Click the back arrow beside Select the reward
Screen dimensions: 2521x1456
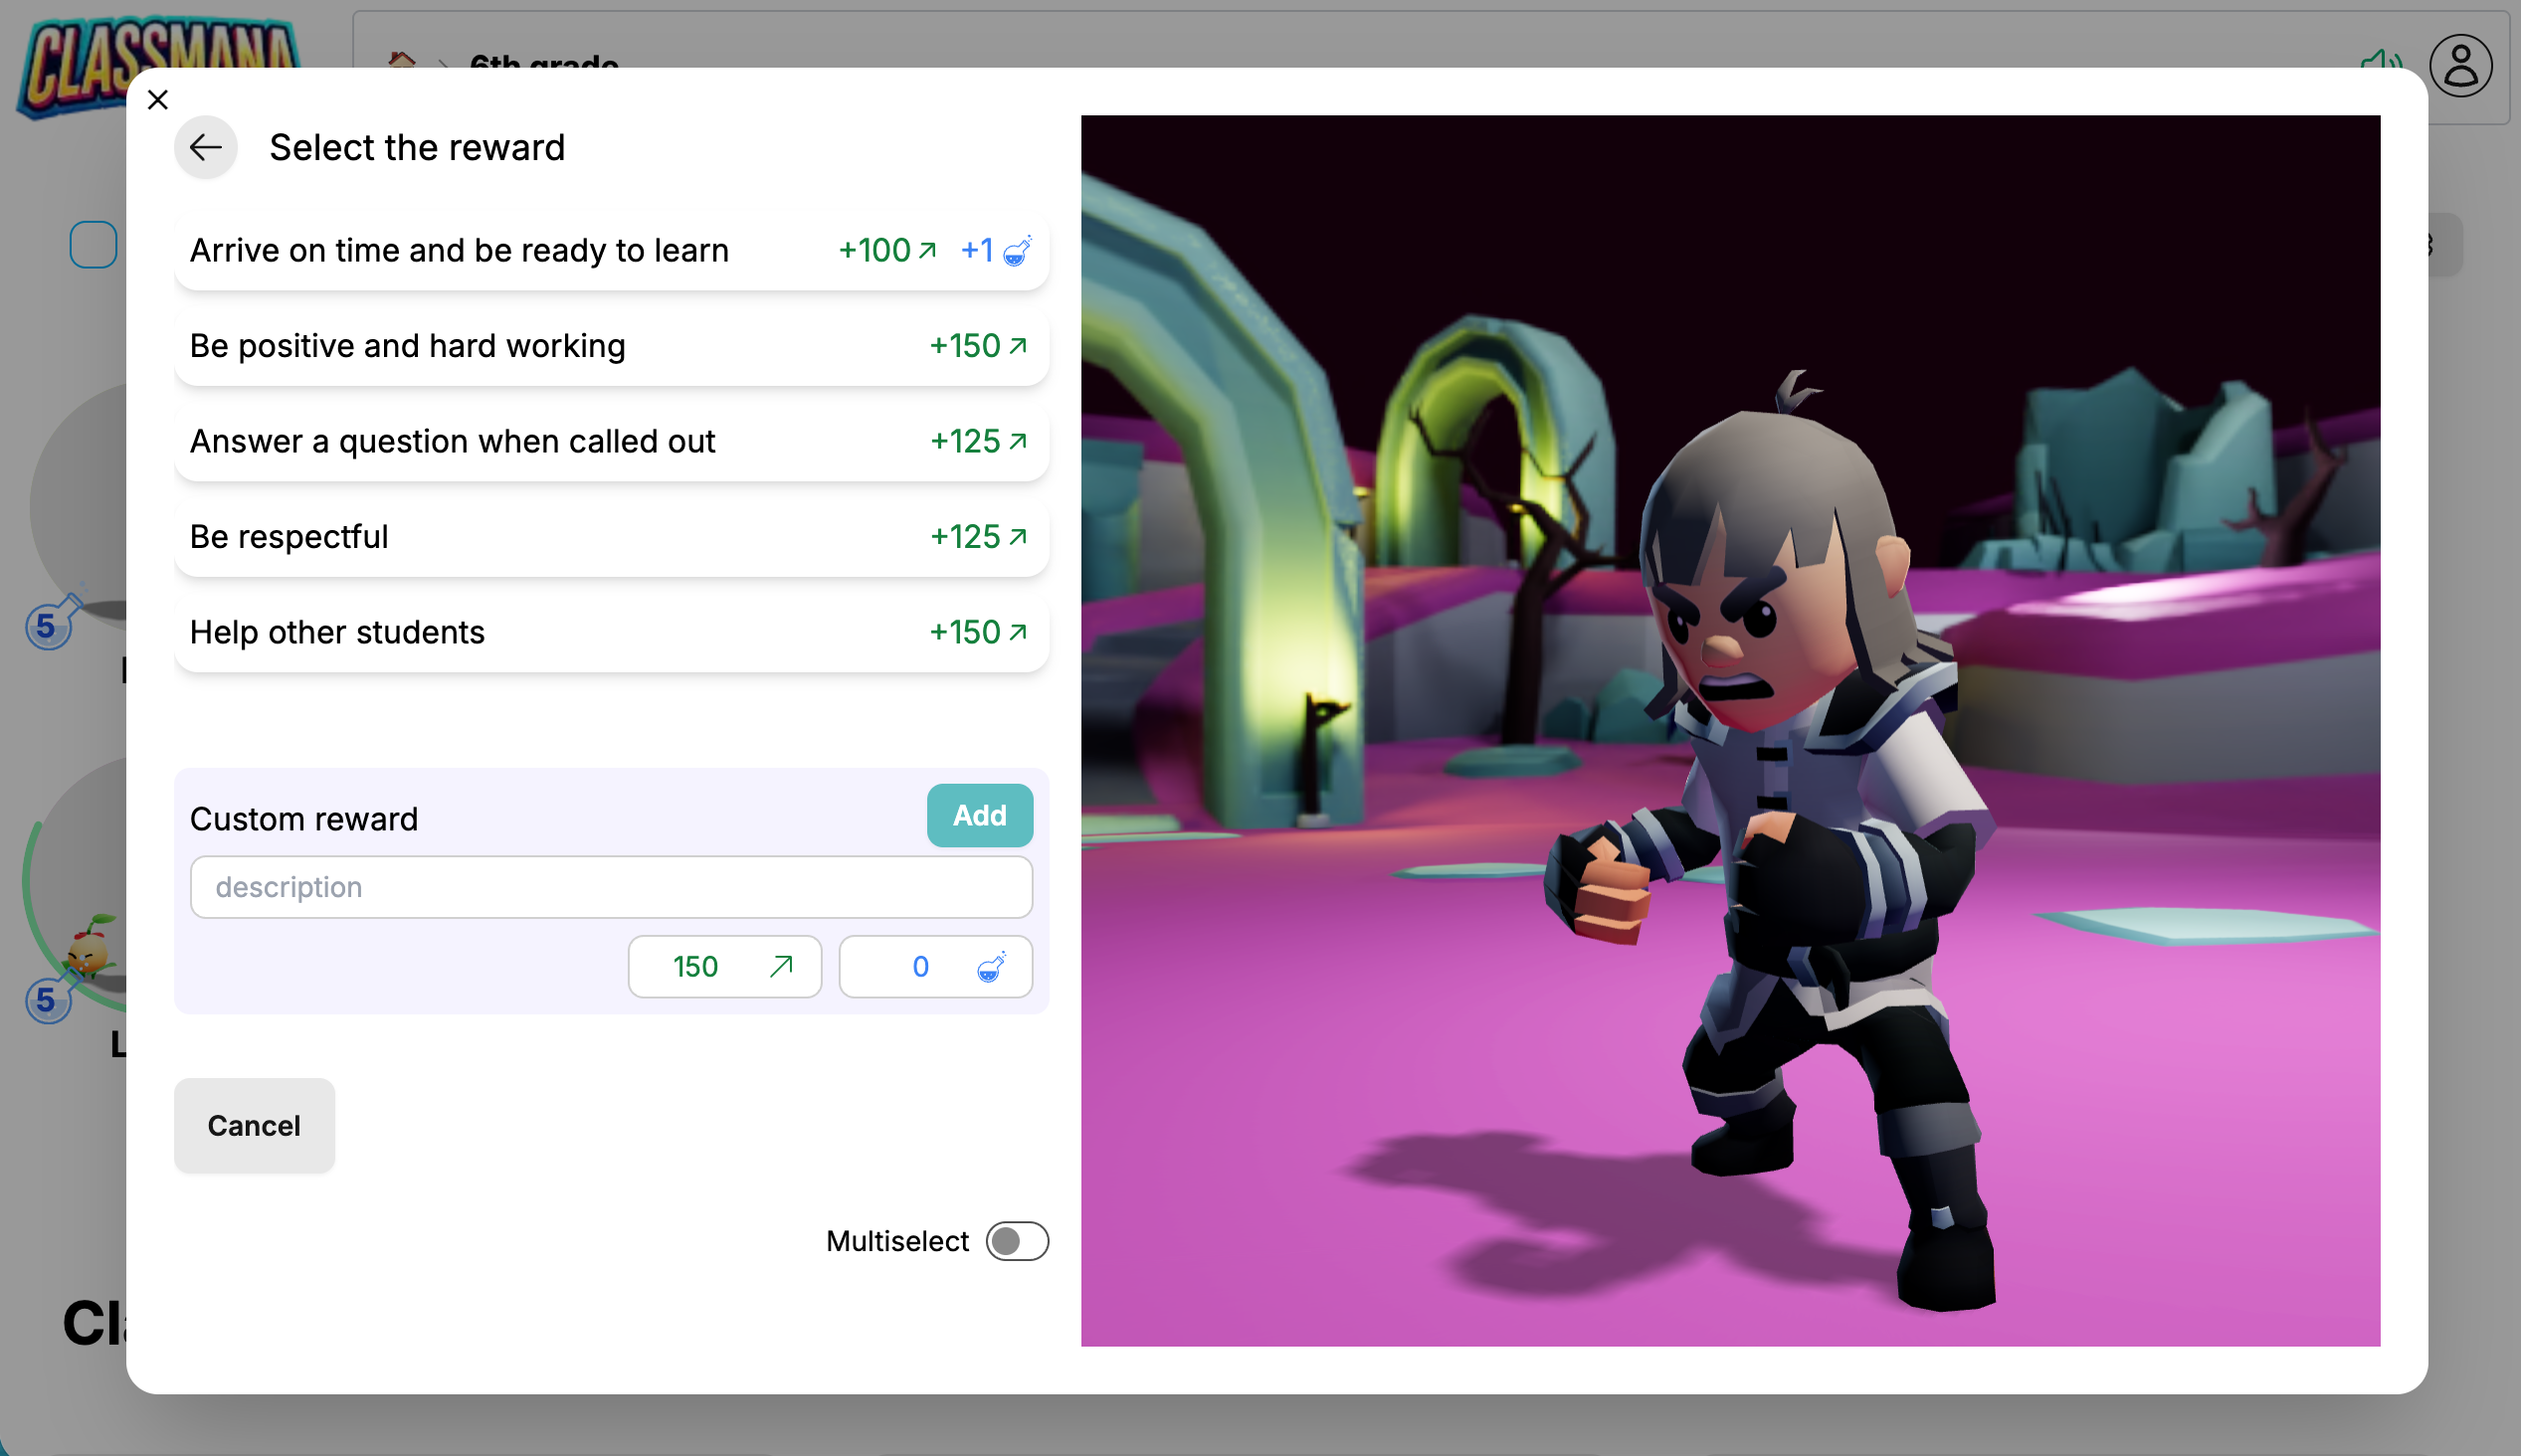206,148
